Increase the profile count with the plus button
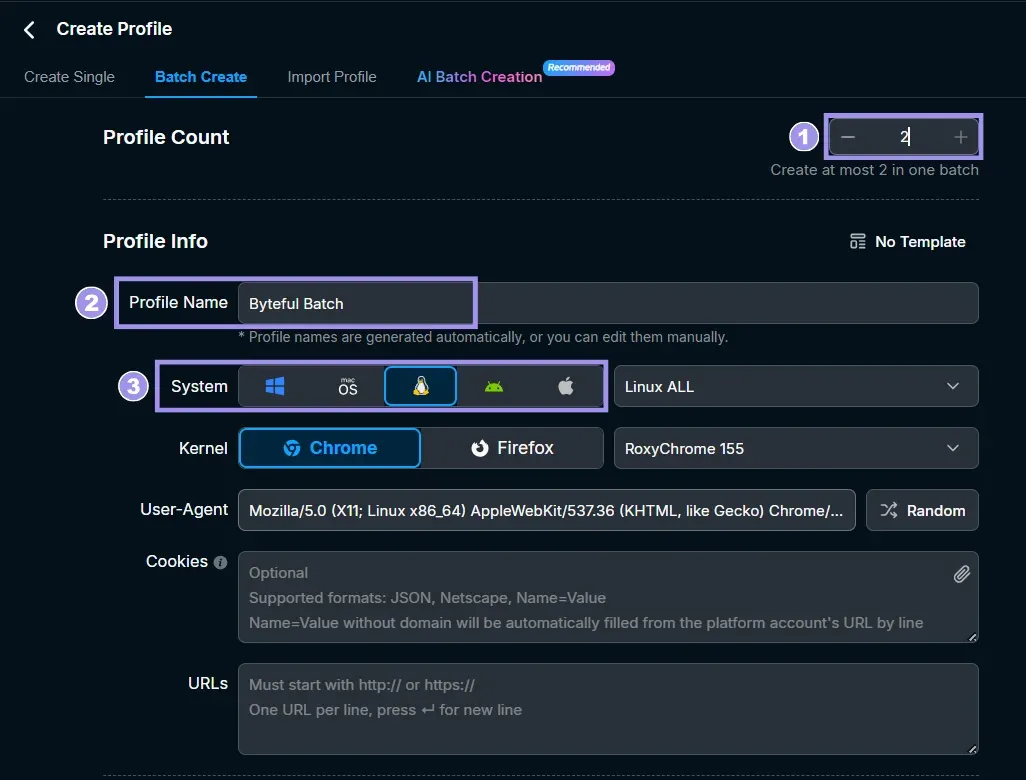This screenshot has height=780, width=1026. [961, 137]
